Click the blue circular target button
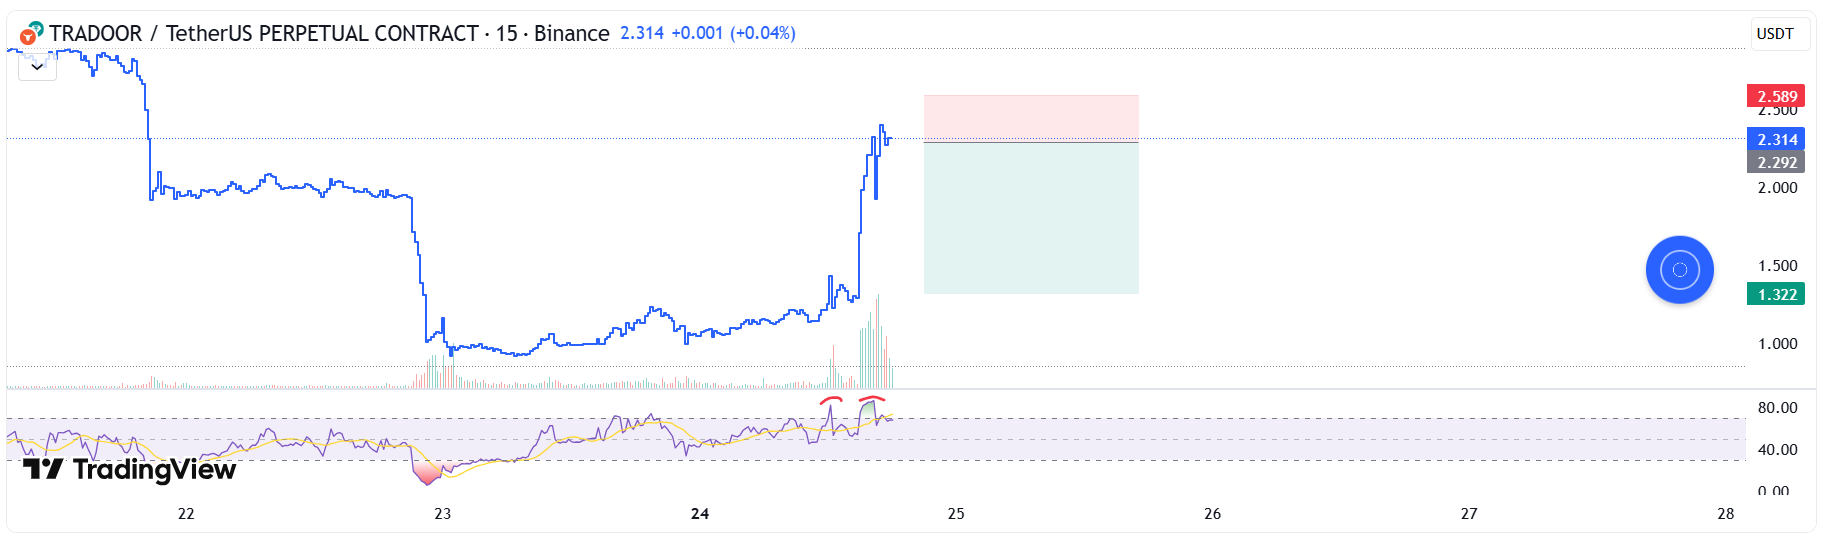Image resolution: width=1834 pixels, height=550 pixels. (1679, 270)
